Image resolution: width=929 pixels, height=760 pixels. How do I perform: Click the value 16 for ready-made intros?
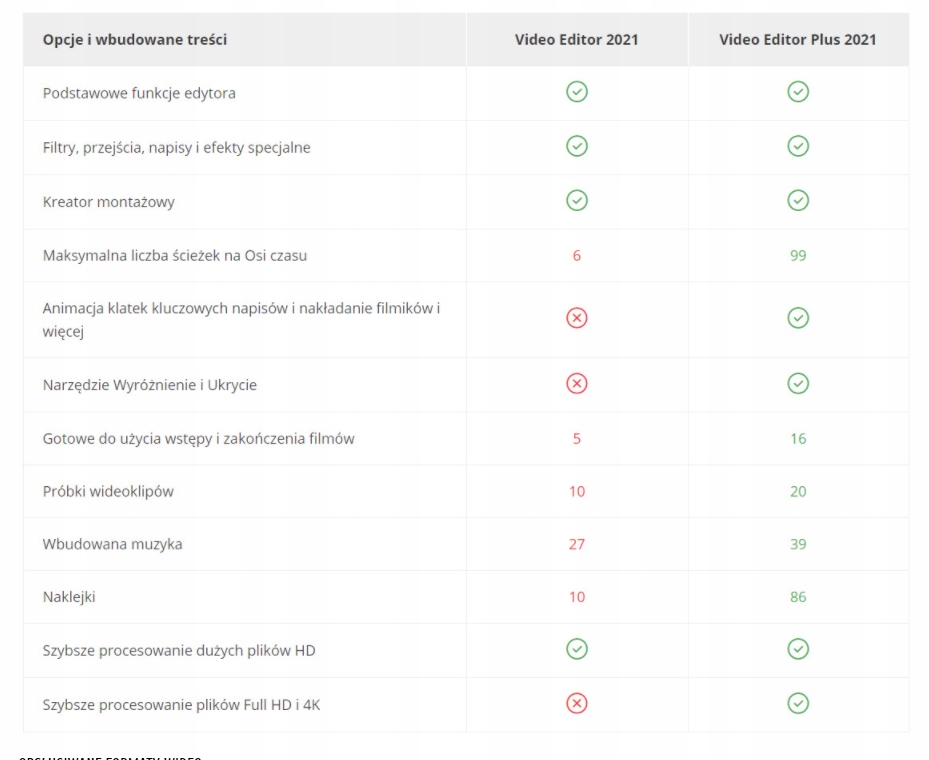(798, 438)
